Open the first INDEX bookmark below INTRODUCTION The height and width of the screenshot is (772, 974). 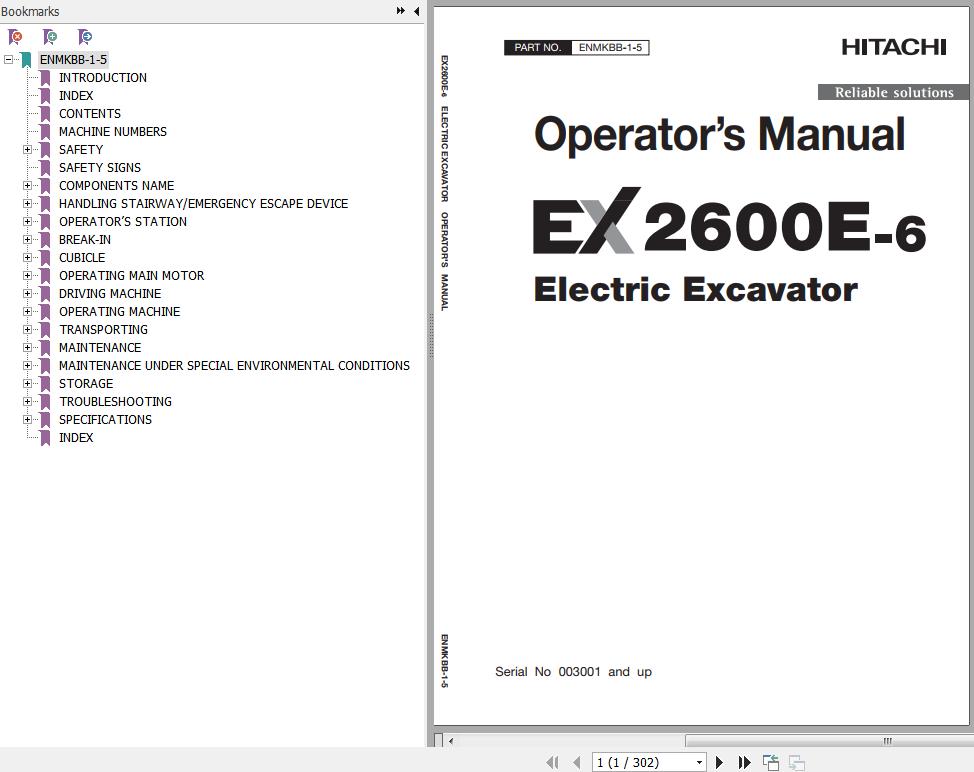click(76, 96)
